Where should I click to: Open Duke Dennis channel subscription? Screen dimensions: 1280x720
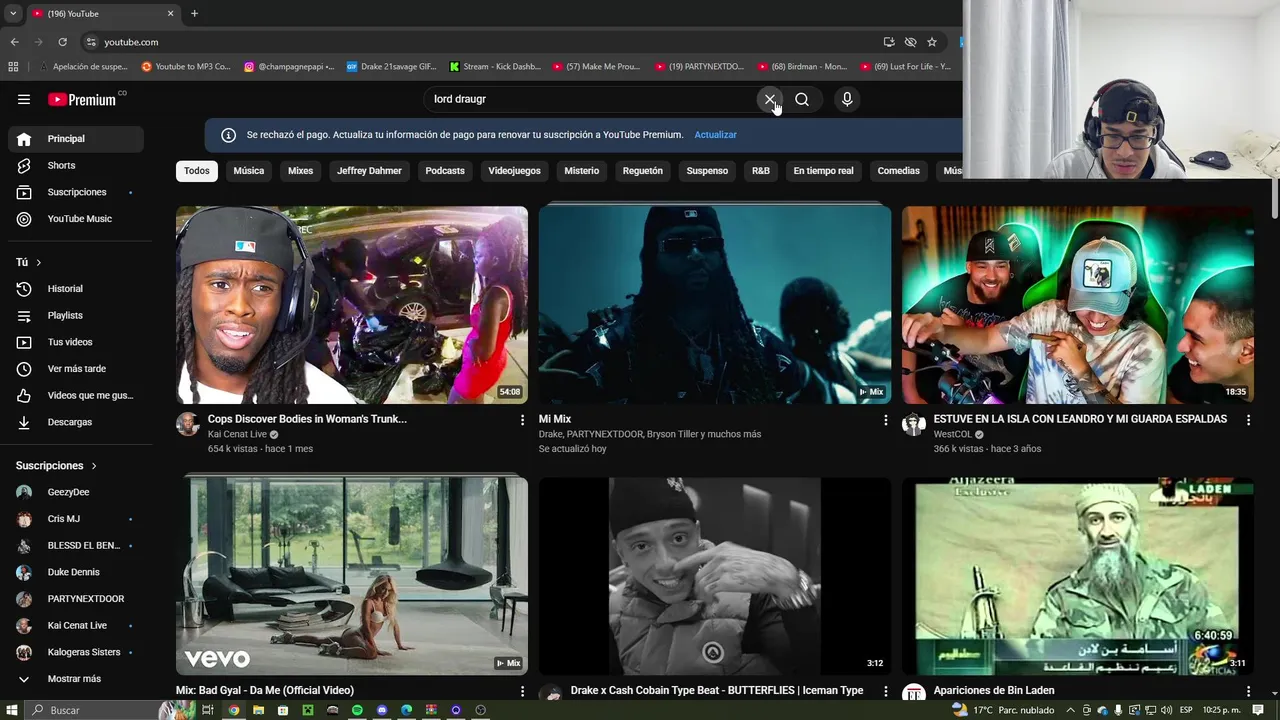point(76,572)
